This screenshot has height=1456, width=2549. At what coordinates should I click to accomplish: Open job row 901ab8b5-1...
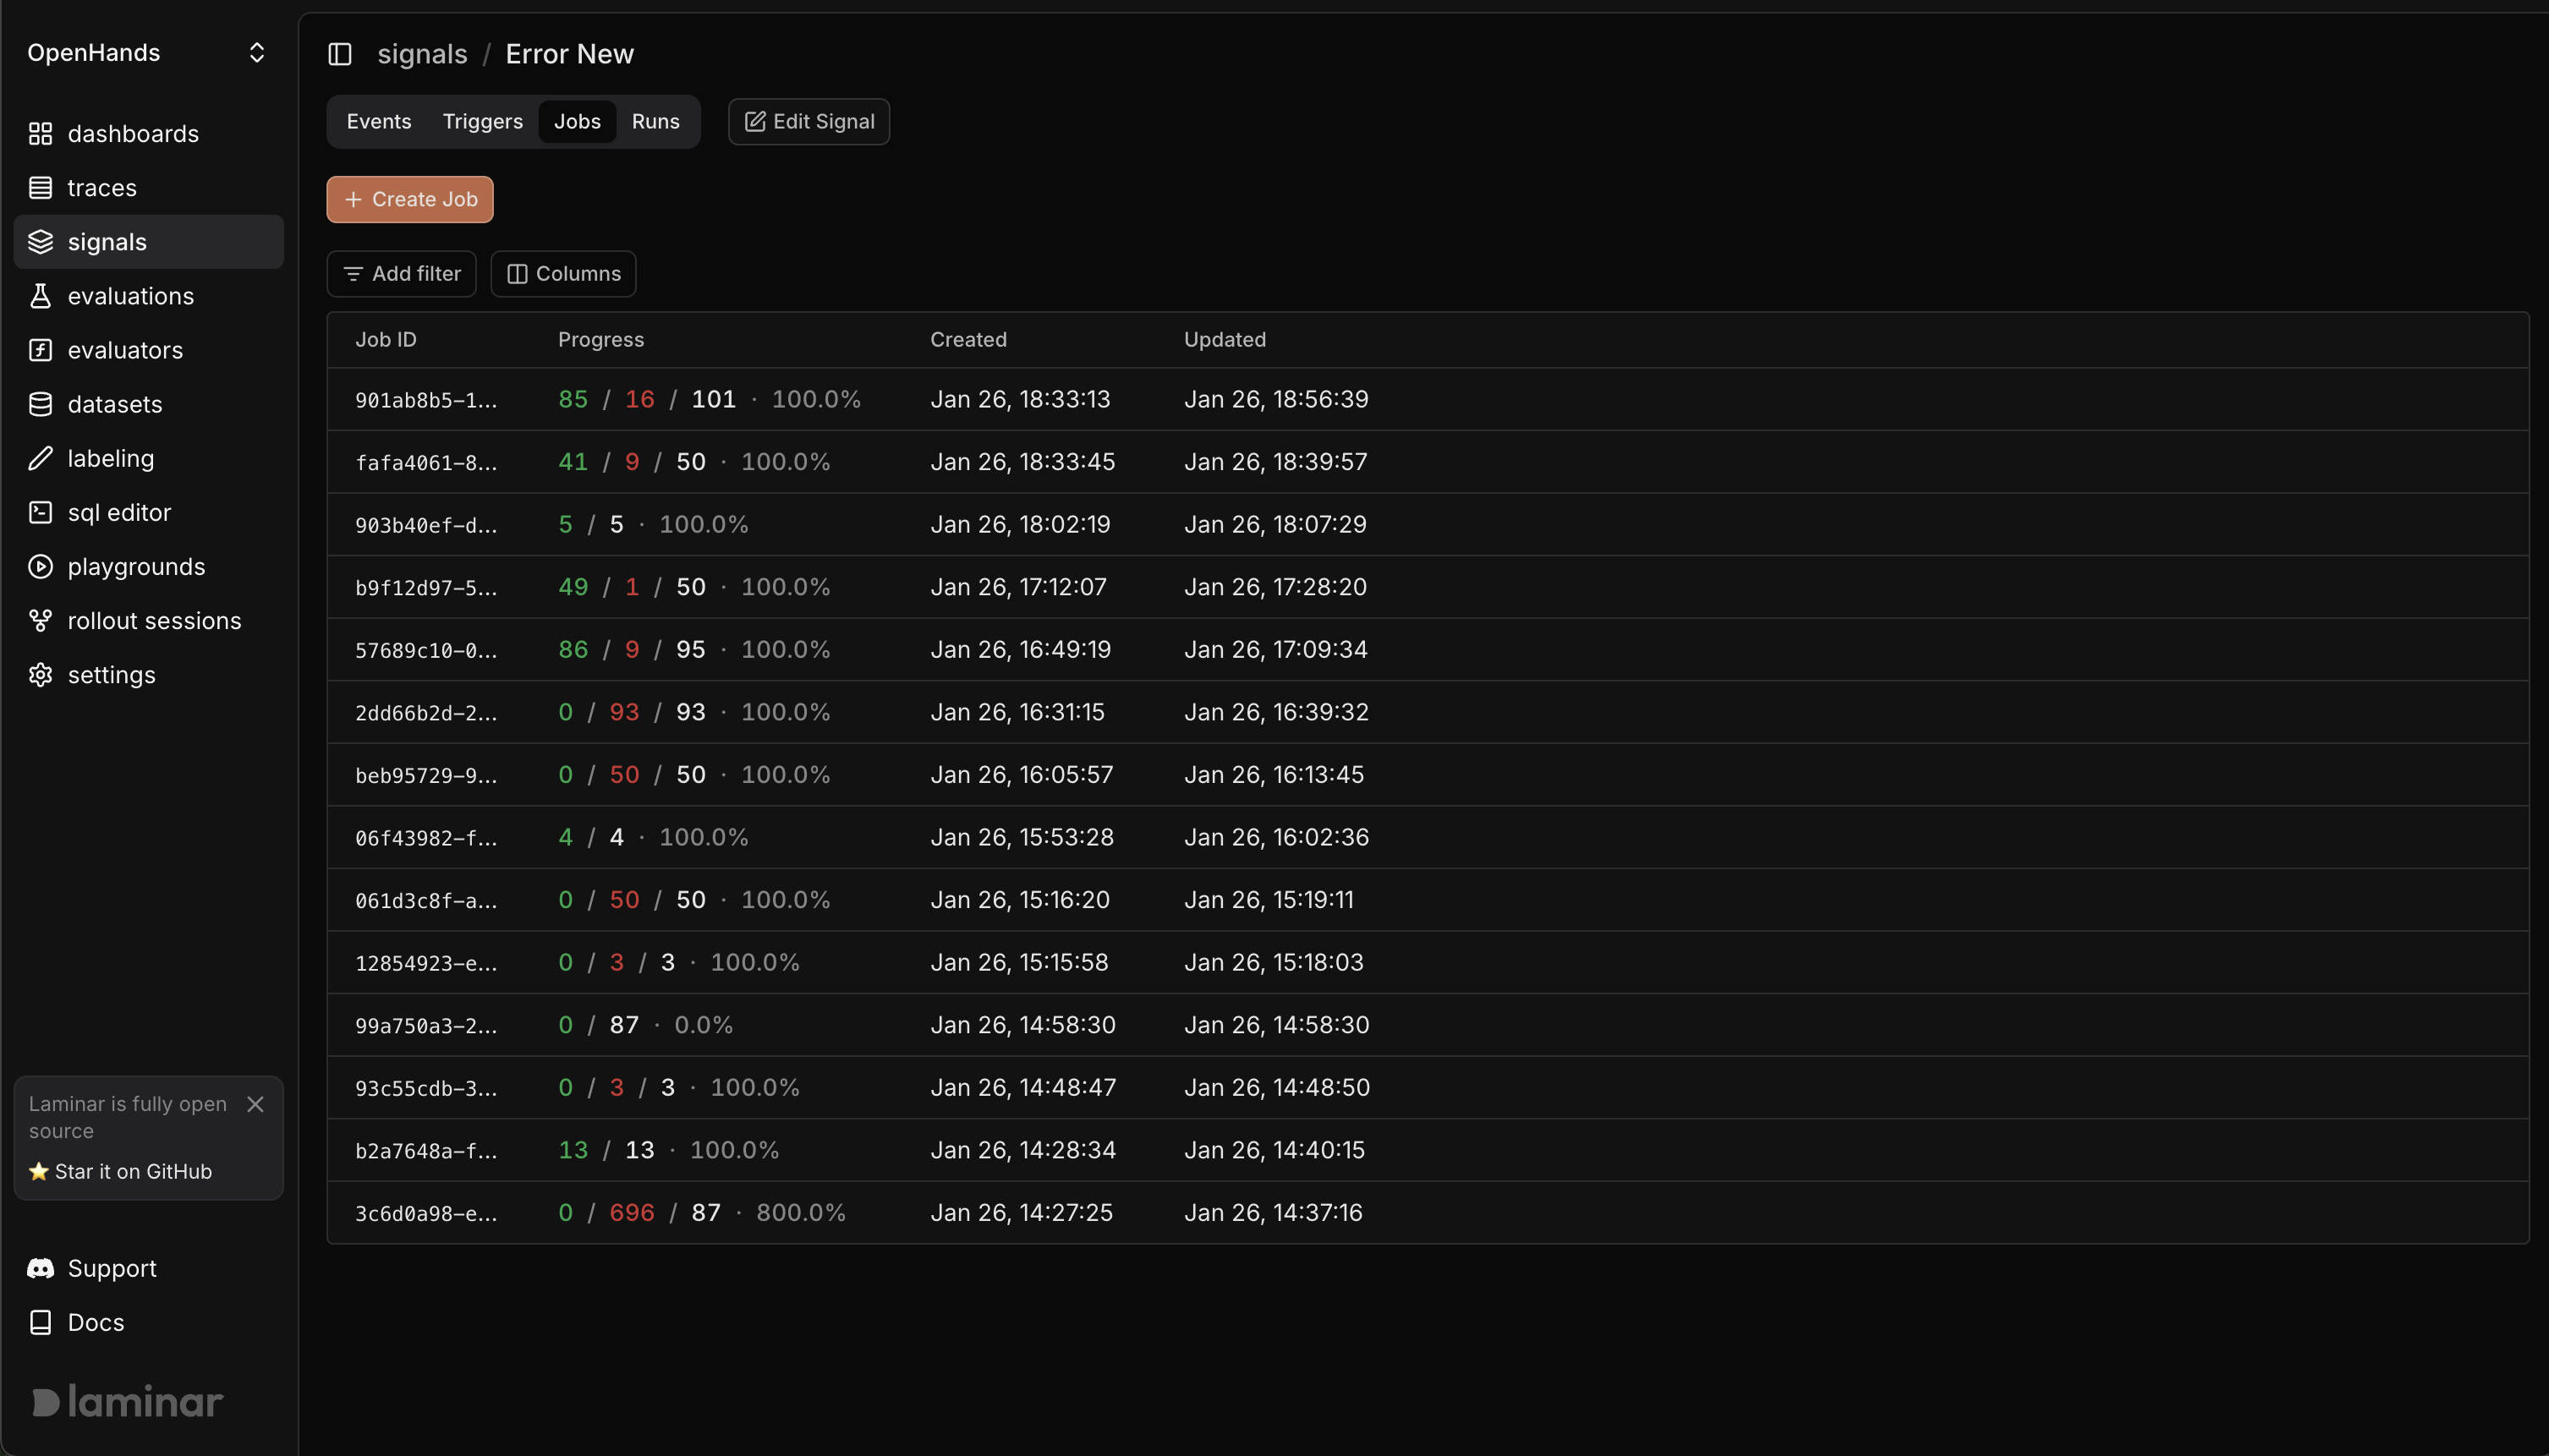coord(426,400)
